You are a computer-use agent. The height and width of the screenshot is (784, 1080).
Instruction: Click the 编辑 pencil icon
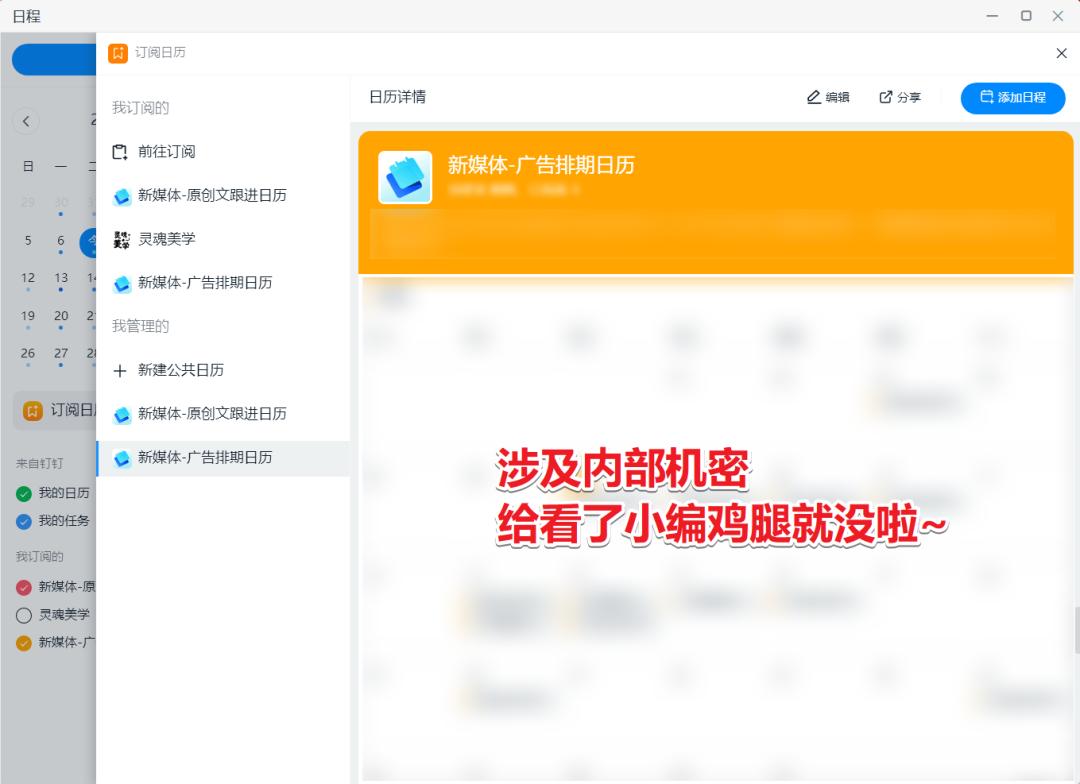pos(813,97)
